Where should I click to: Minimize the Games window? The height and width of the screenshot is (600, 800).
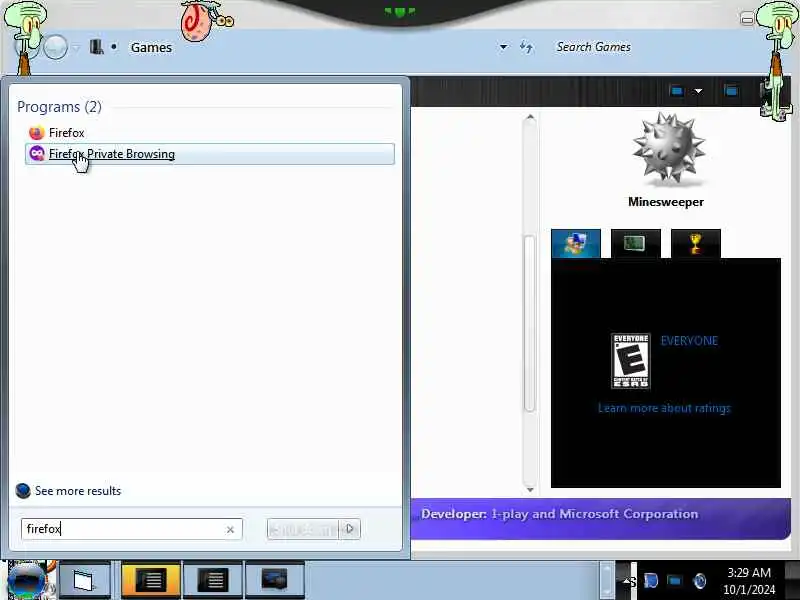click(747, 19)
